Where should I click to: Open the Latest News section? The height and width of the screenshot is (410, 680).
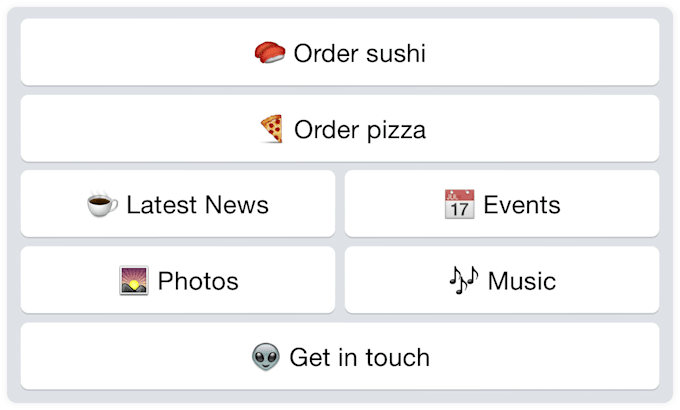[178, 204]
